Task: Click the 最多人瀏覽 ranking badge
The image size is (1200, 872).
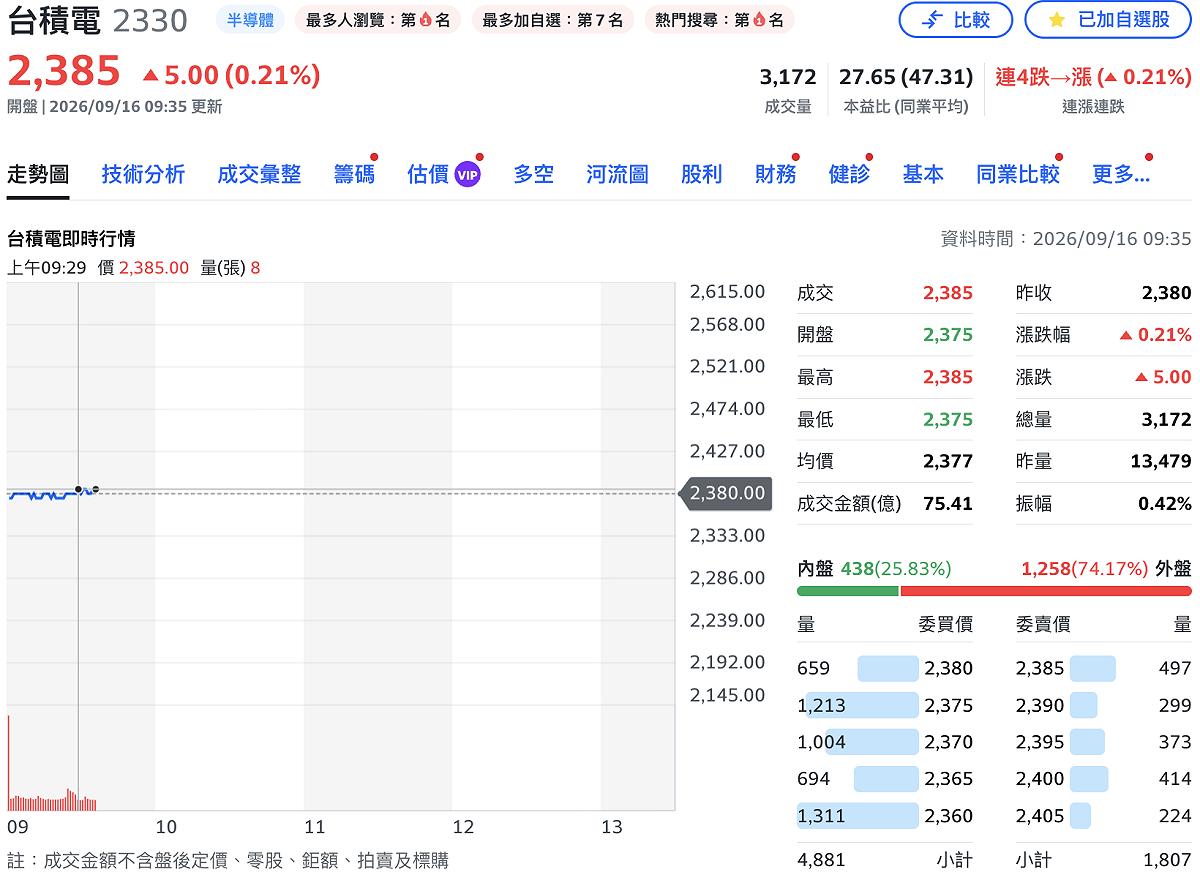Action: 377,20
